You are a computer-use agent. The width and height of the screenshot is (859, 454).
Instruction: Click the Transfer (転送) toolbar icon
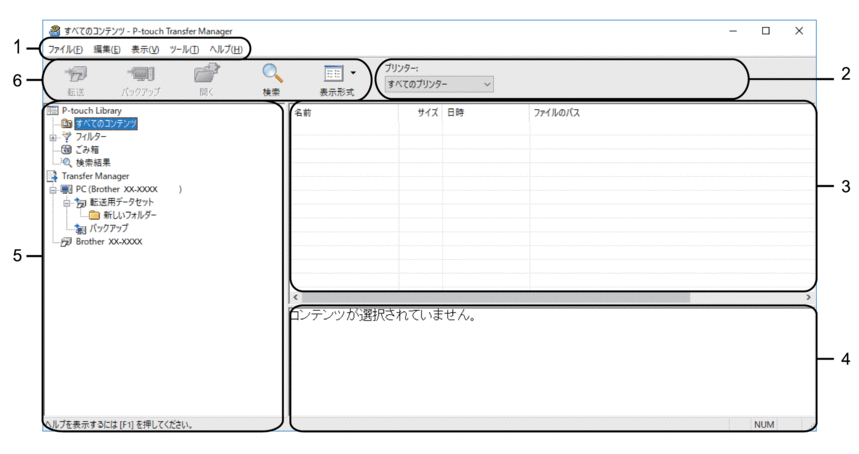point(76,74)
